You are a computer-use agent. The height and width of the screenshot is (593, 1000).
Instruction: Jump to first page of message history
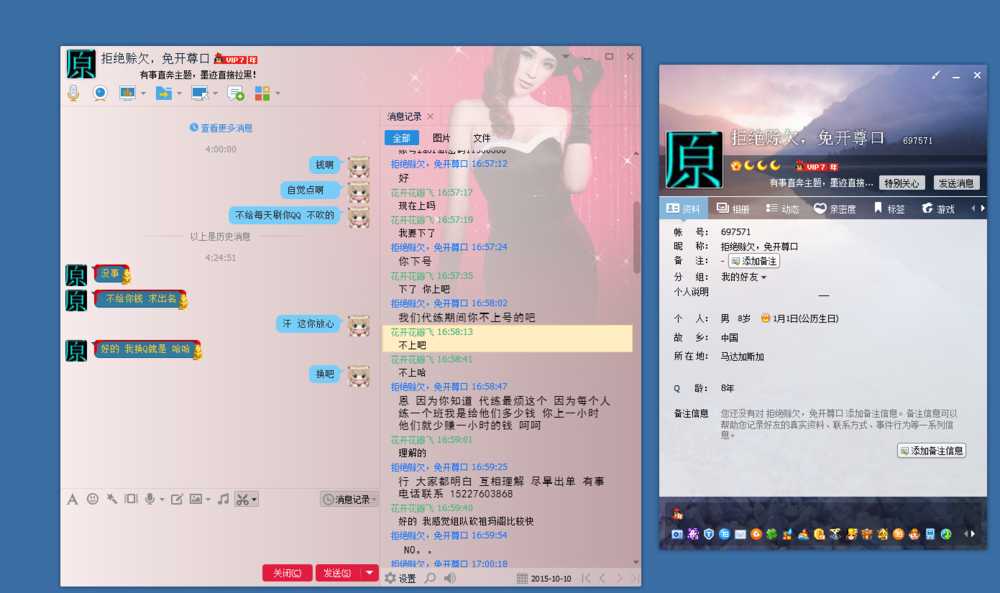point(586,578)
